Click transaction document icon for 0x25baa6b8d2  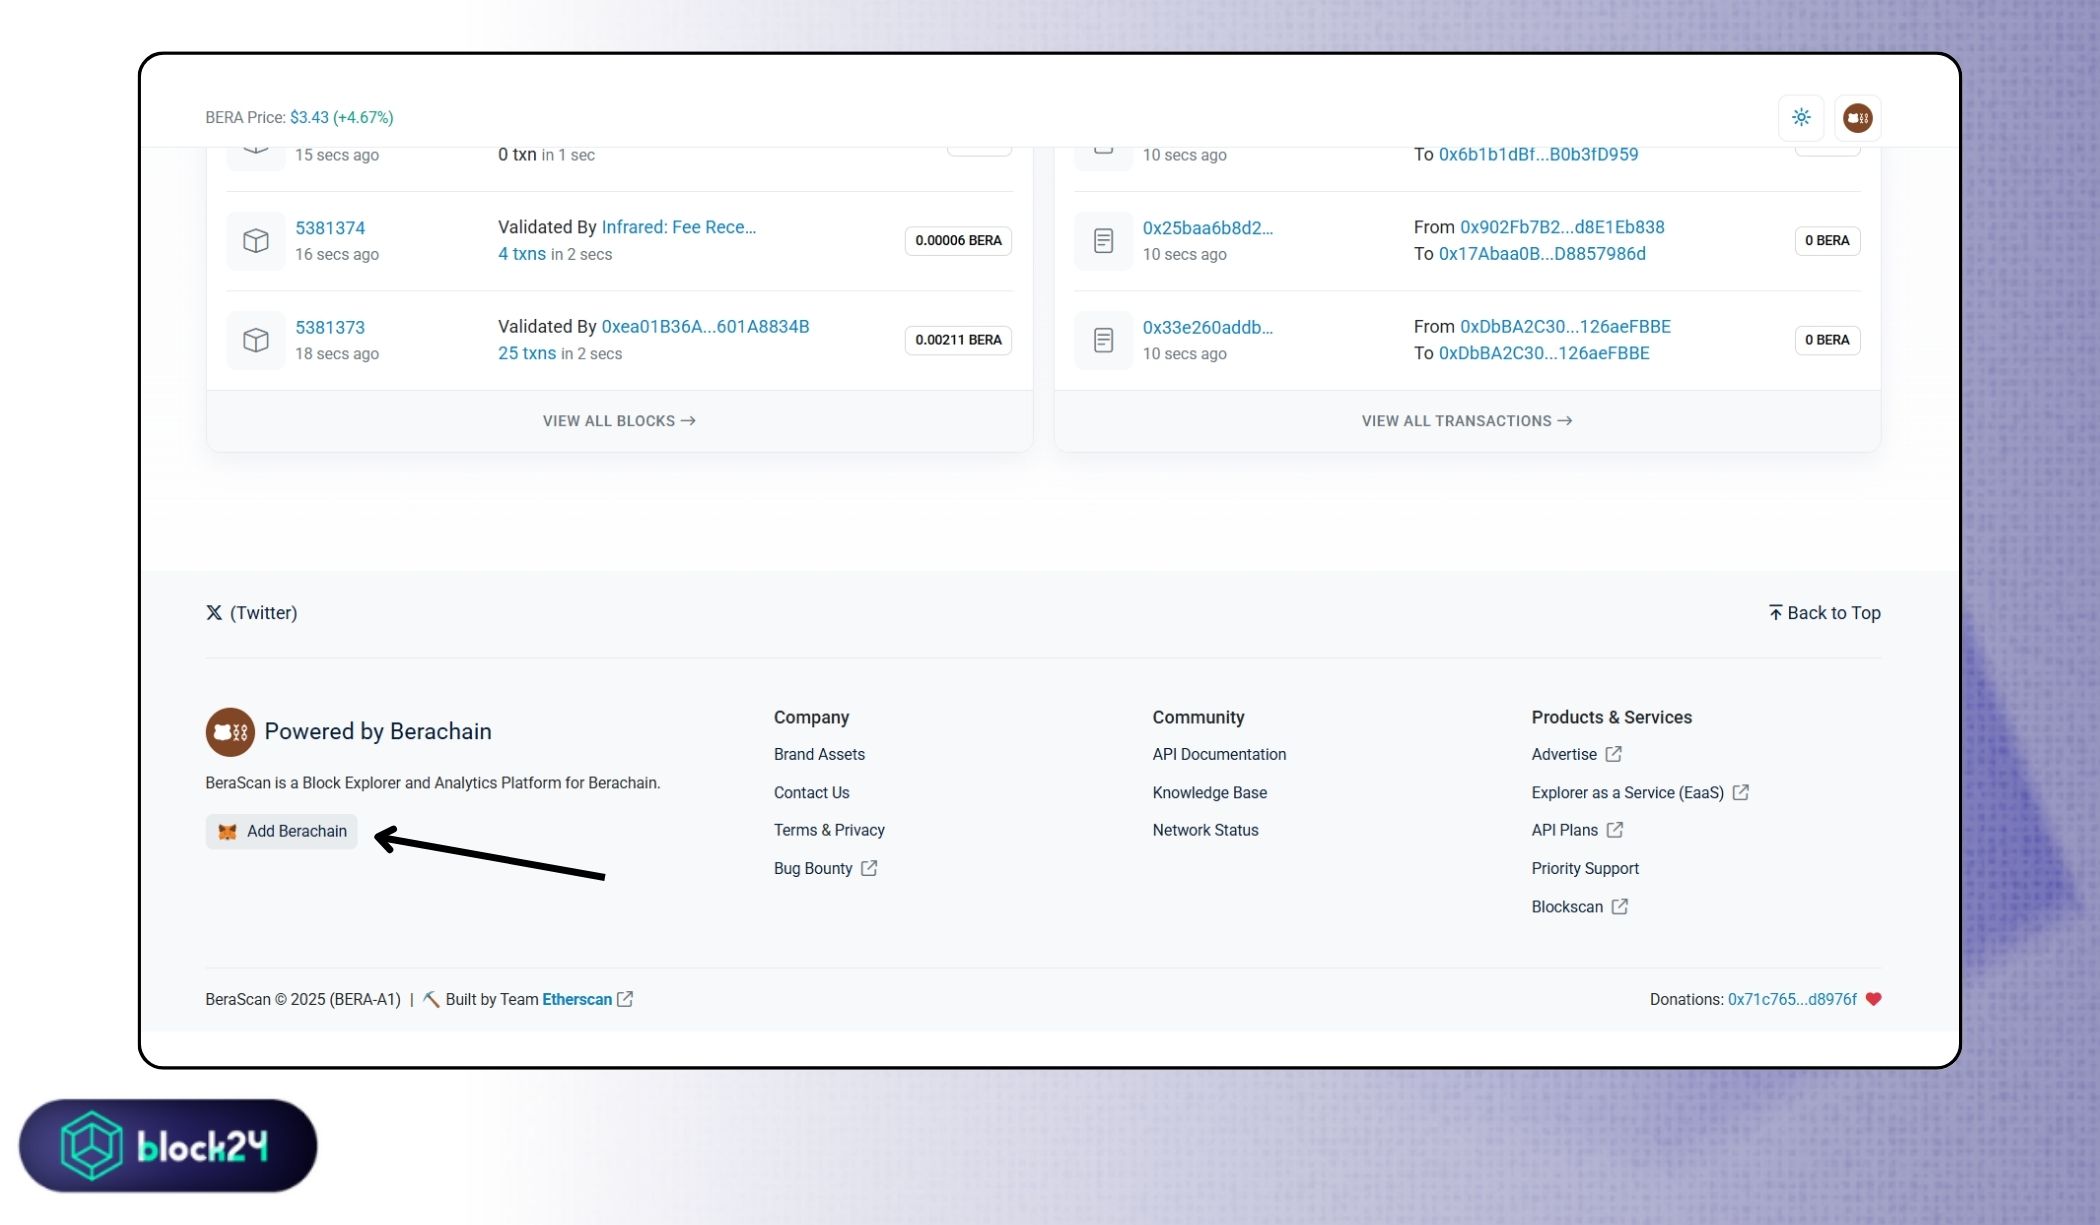tap(1103, 241)
